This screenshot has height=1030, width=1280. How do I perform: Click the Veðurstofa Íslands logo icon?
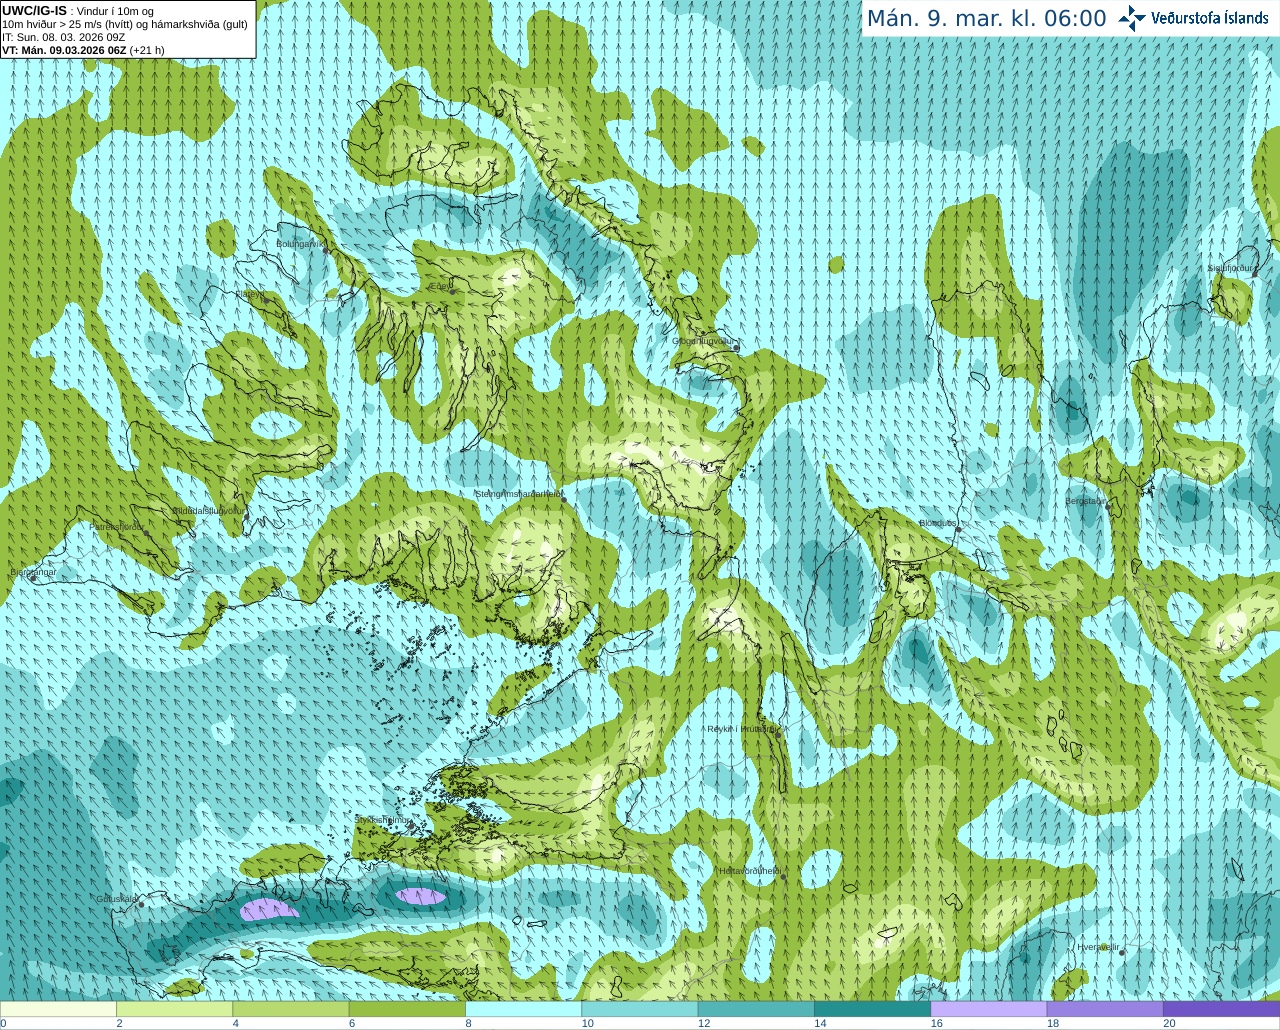1132,18
